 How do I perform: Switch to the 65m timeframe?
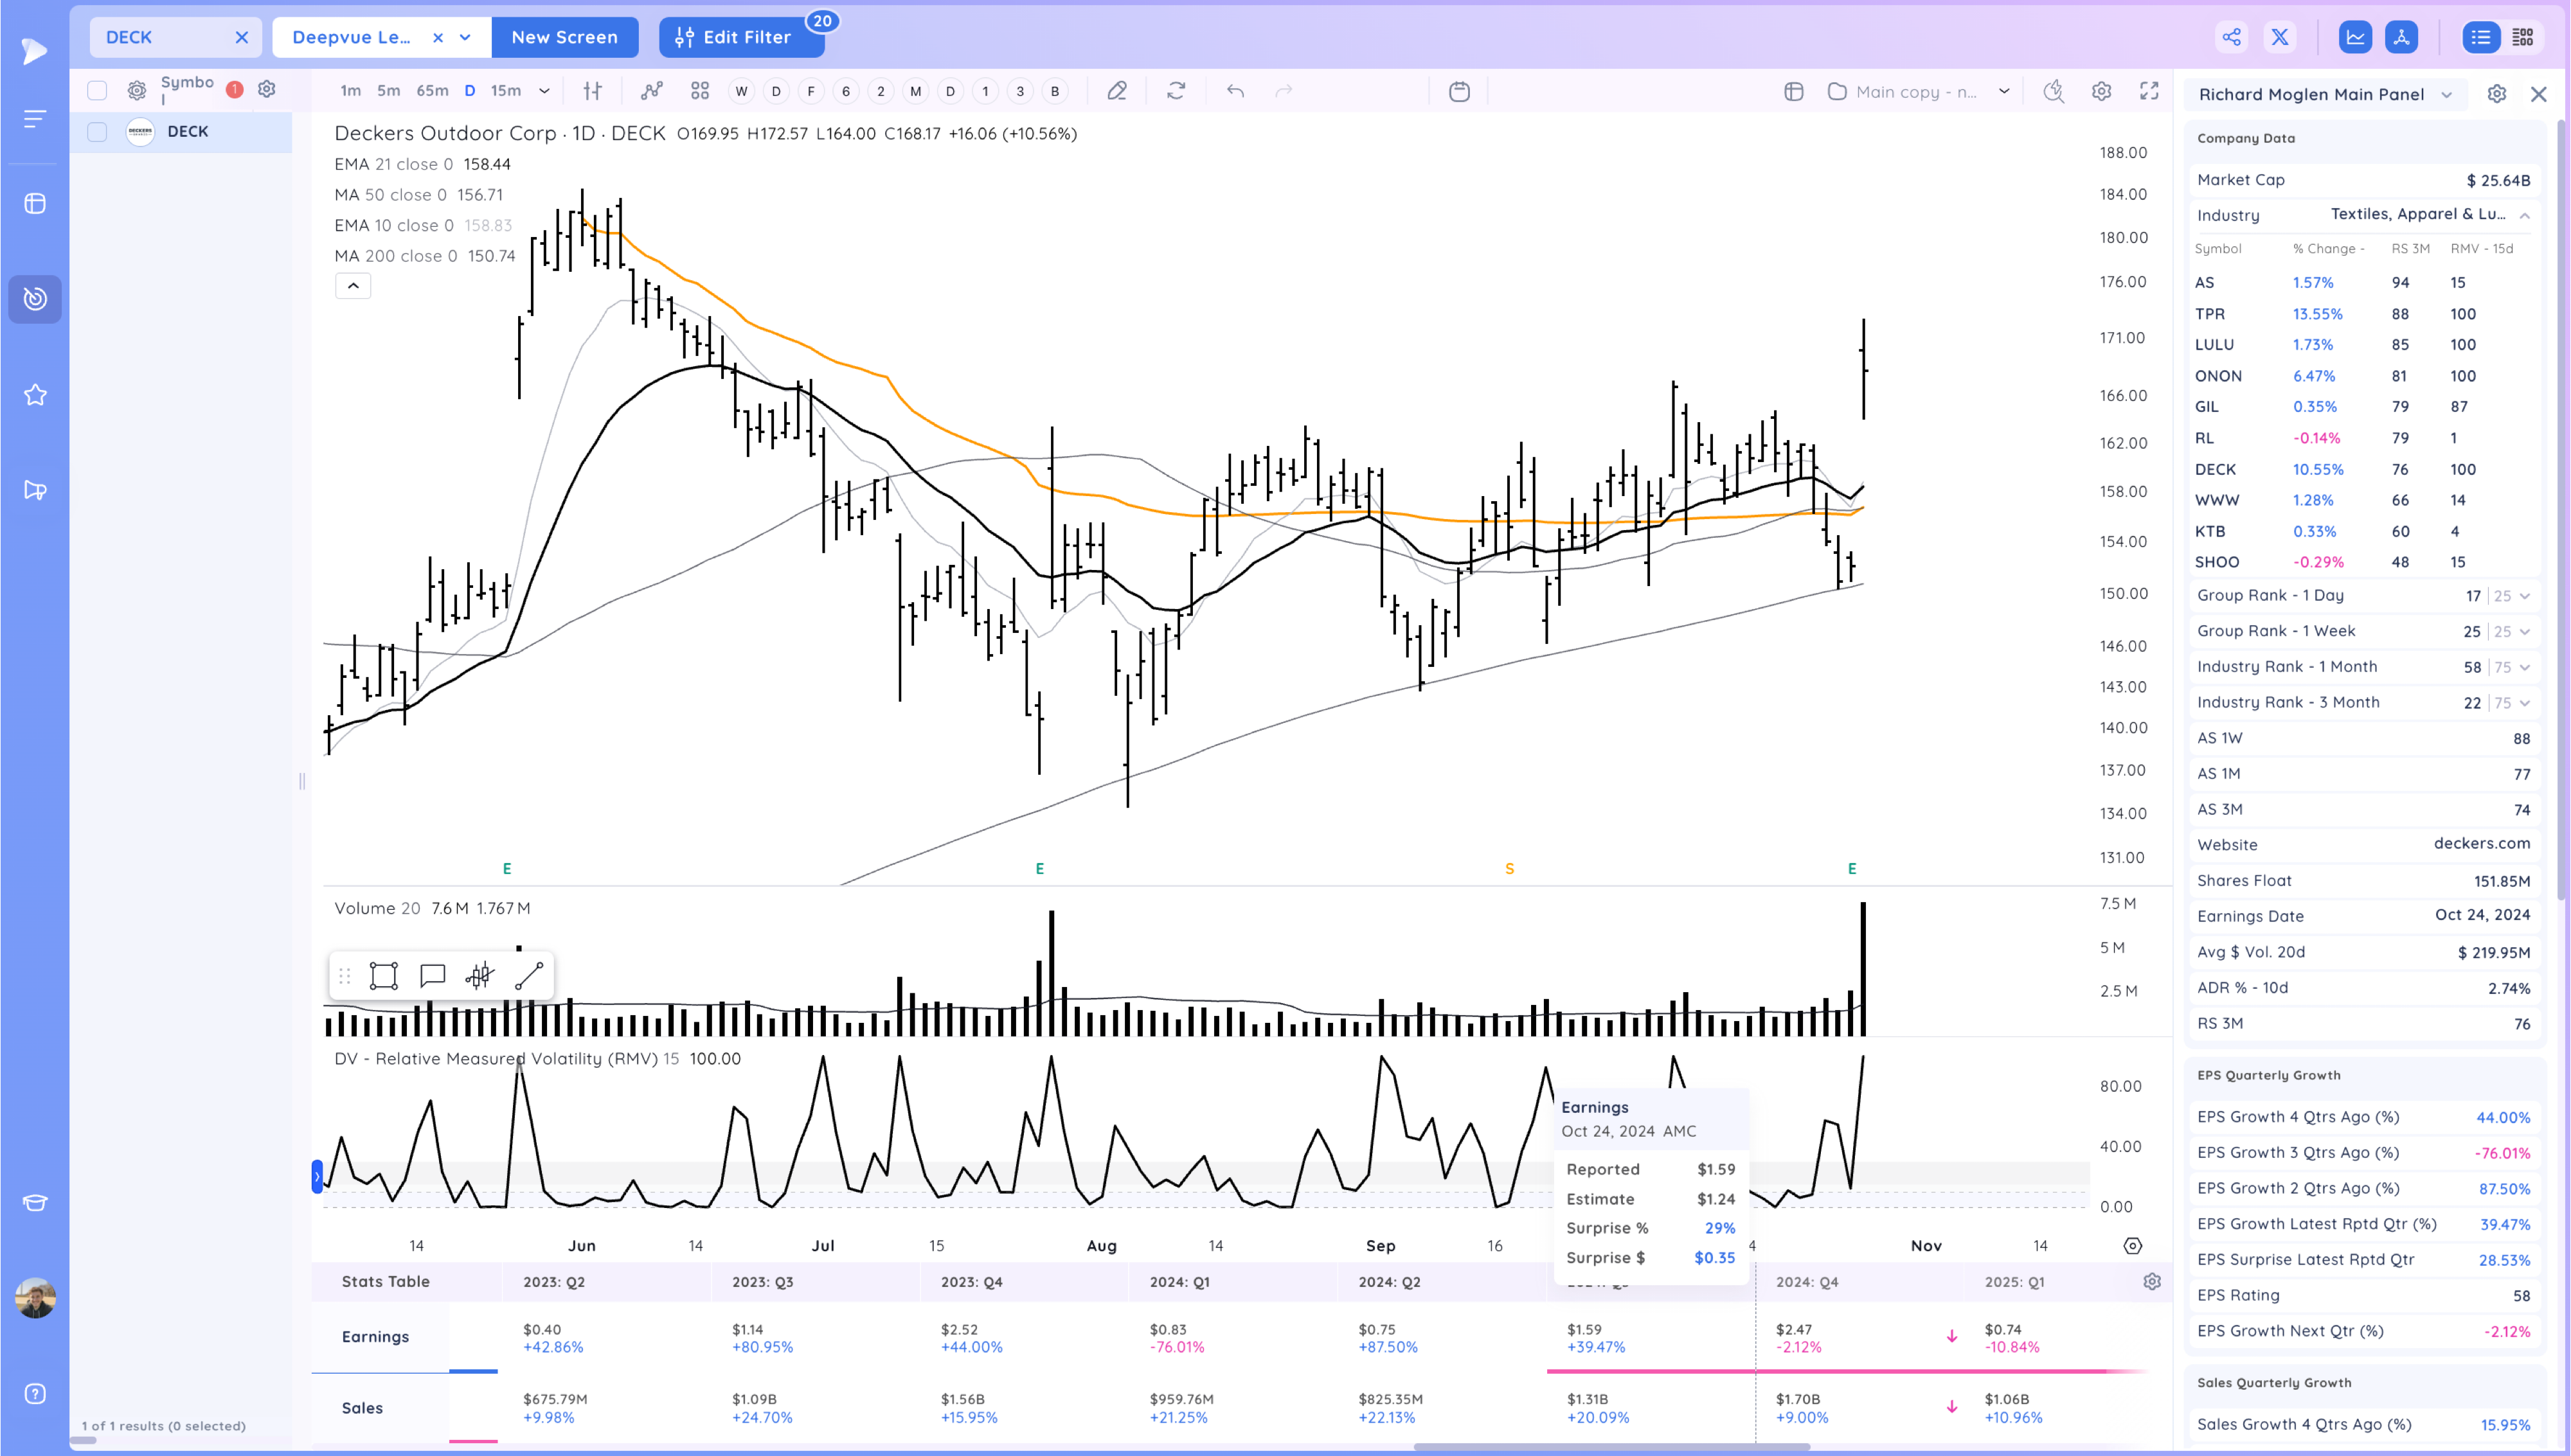tap(432, 91)
